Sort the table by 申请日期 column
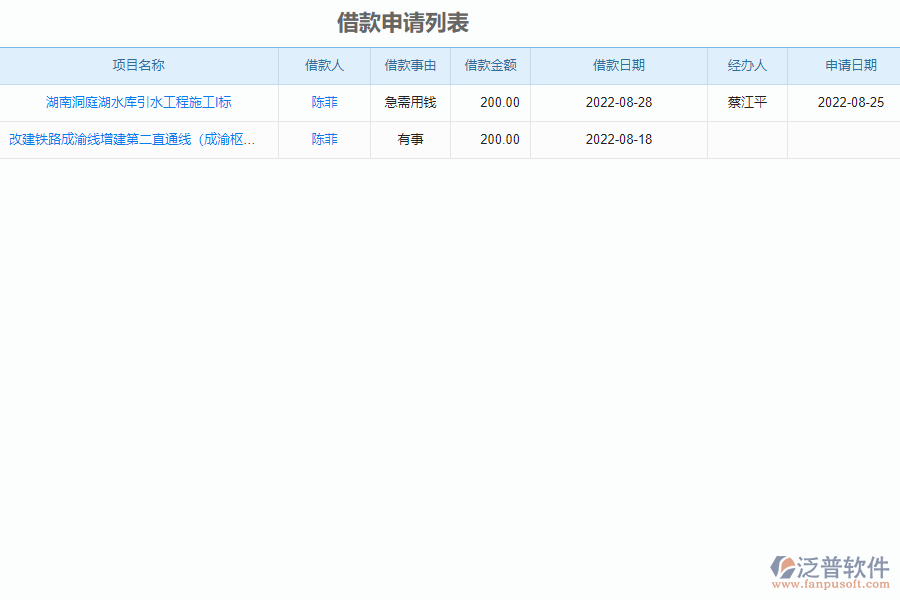The image size is (900, 600). tap(844, 65)
